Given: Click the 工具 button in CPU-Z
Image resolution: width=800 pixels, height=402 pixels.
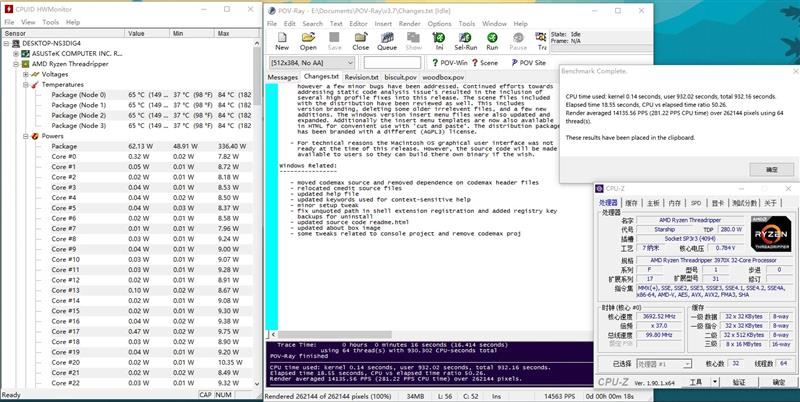Looking at the screenshot, I should pyautogui.click(x=696, y=382).
